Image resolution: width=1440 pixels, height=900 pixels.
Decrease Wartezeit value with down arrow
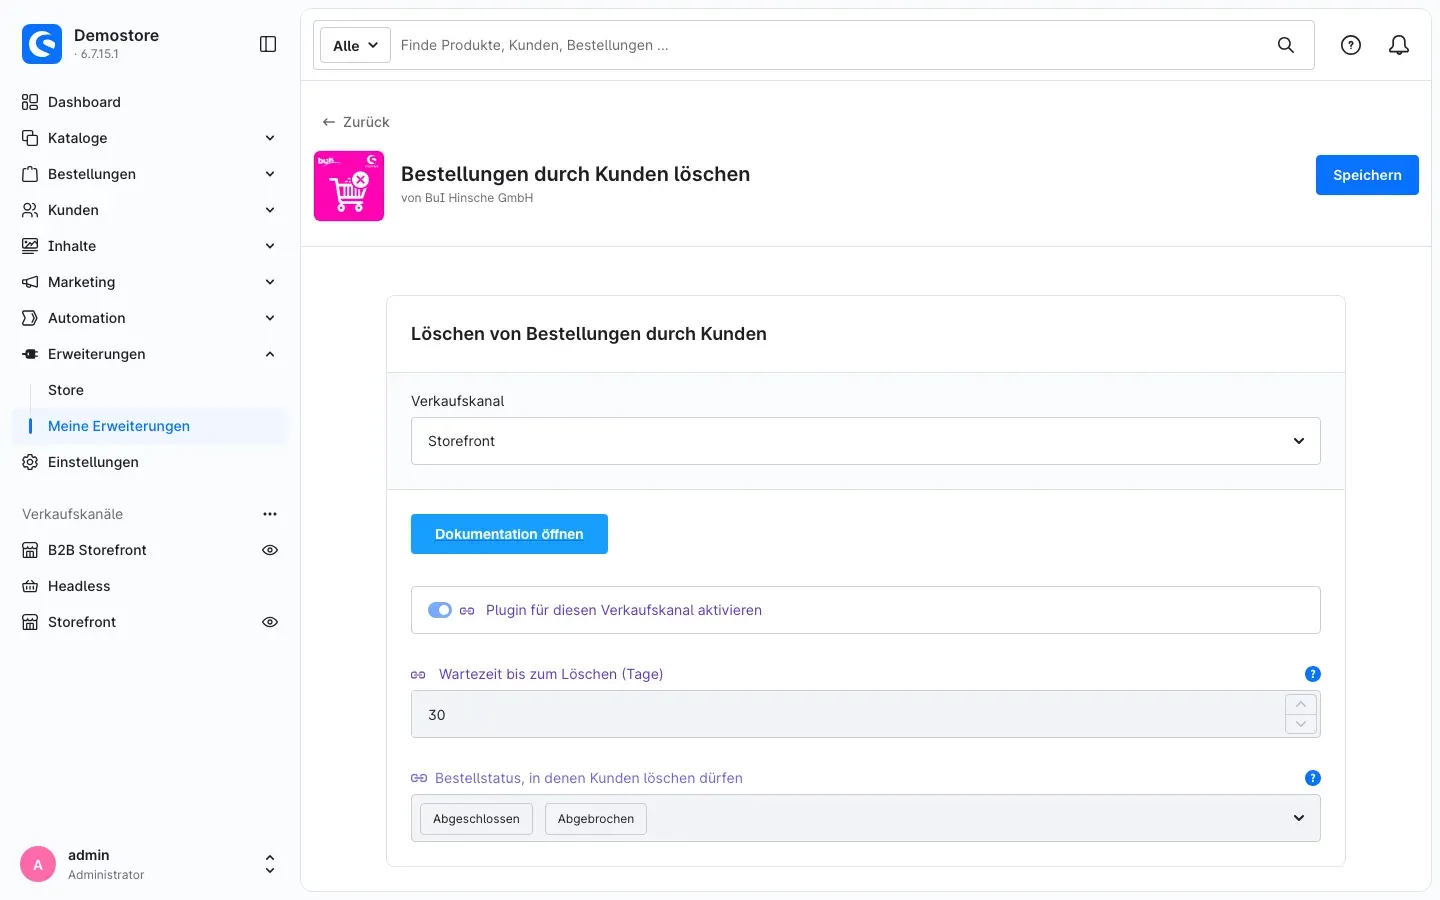click(1301, 724)
